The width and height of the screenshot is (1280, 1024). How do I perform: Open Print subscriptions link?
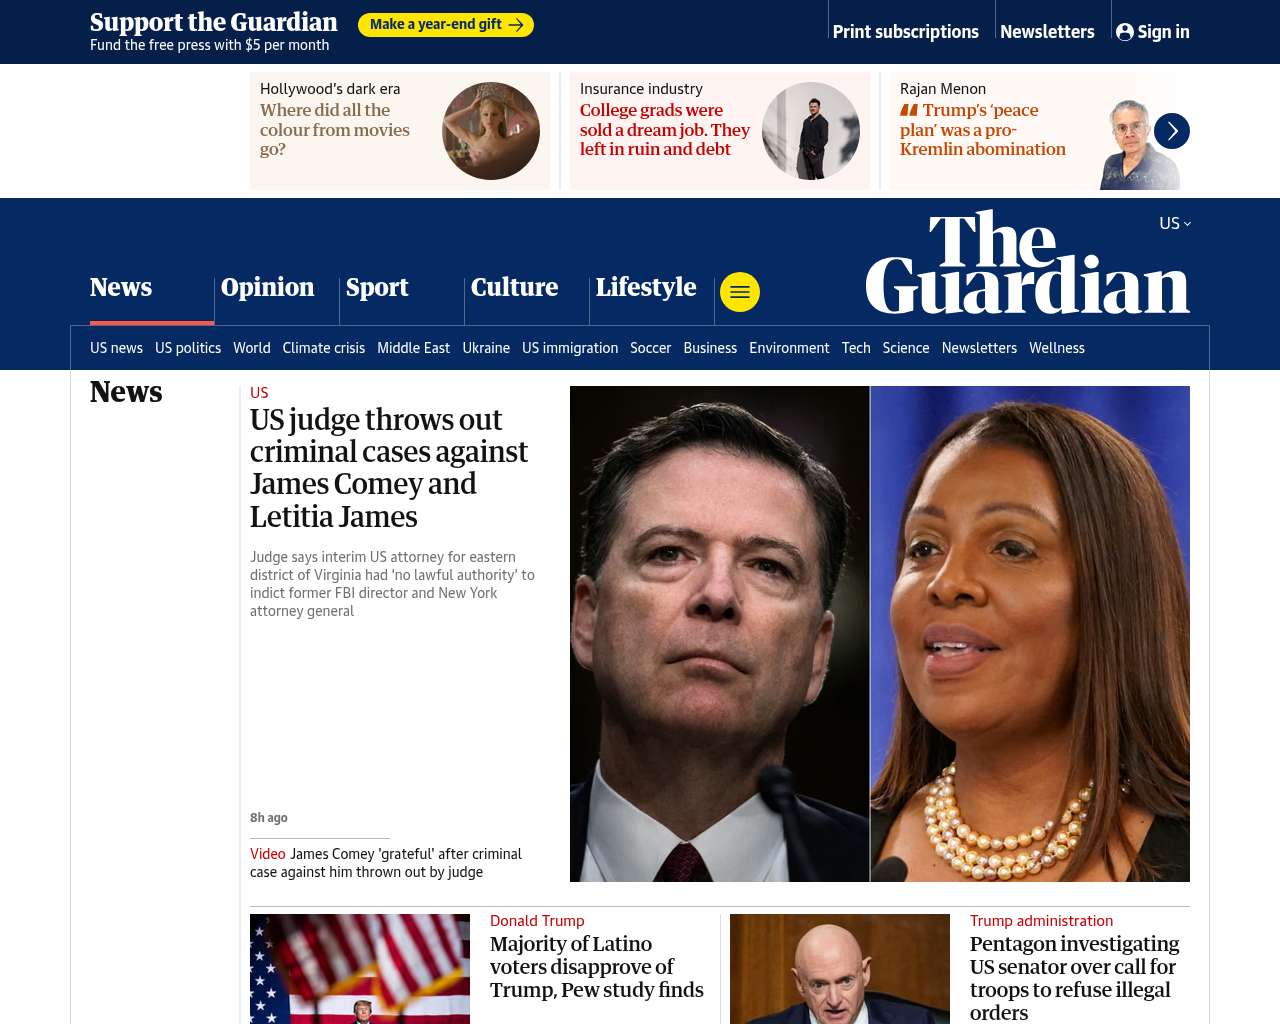coord(906,32)
